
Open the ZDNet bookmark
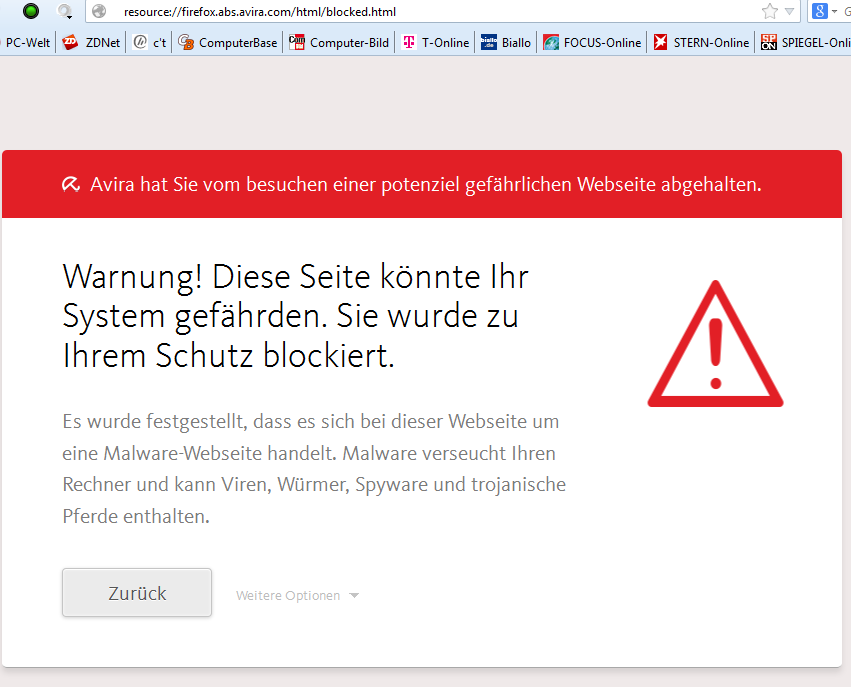click(x=91, y=42)
